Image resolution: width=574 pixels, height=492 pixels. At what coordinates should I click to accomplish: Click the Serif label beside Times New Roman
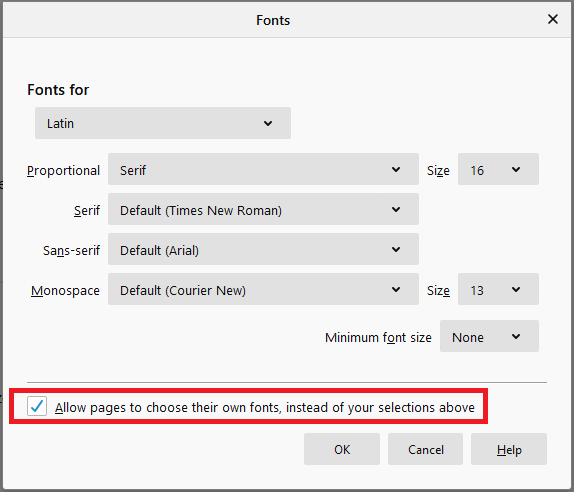click(87, 210)
